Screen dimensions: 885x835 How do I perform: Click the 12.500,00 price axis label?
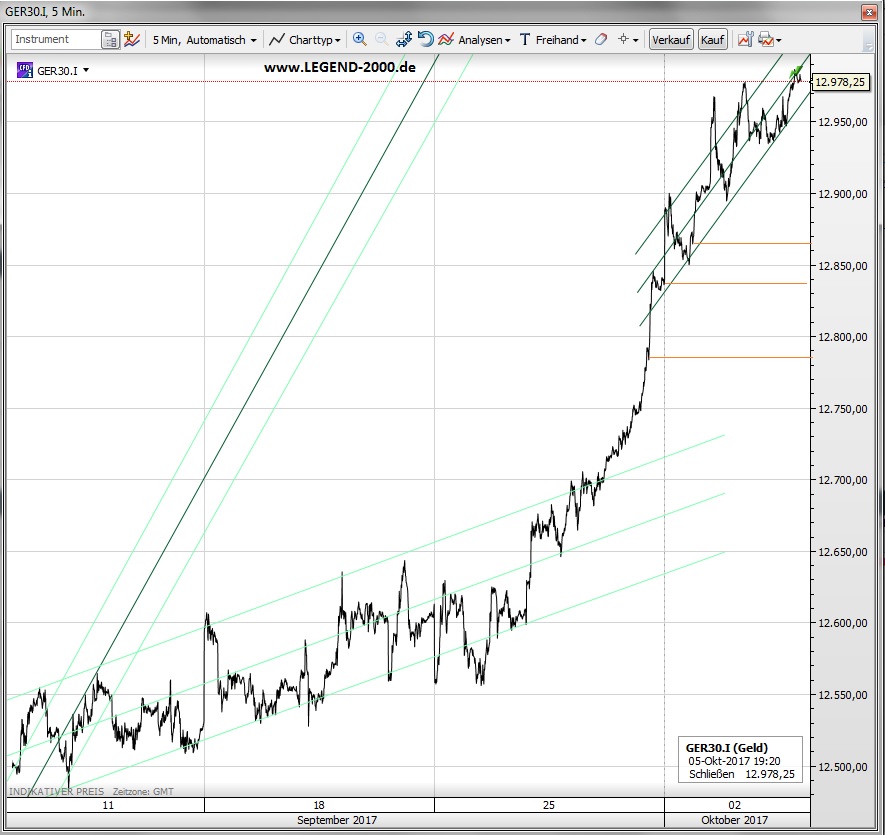(x=843, y=767)
